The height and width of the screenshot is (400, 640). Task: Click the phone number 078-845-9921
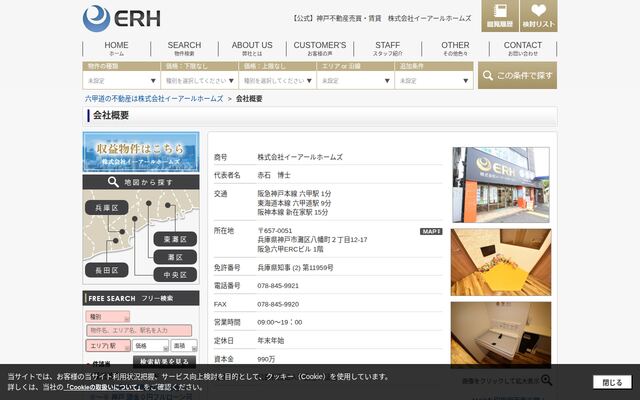[x=278, y=286]
